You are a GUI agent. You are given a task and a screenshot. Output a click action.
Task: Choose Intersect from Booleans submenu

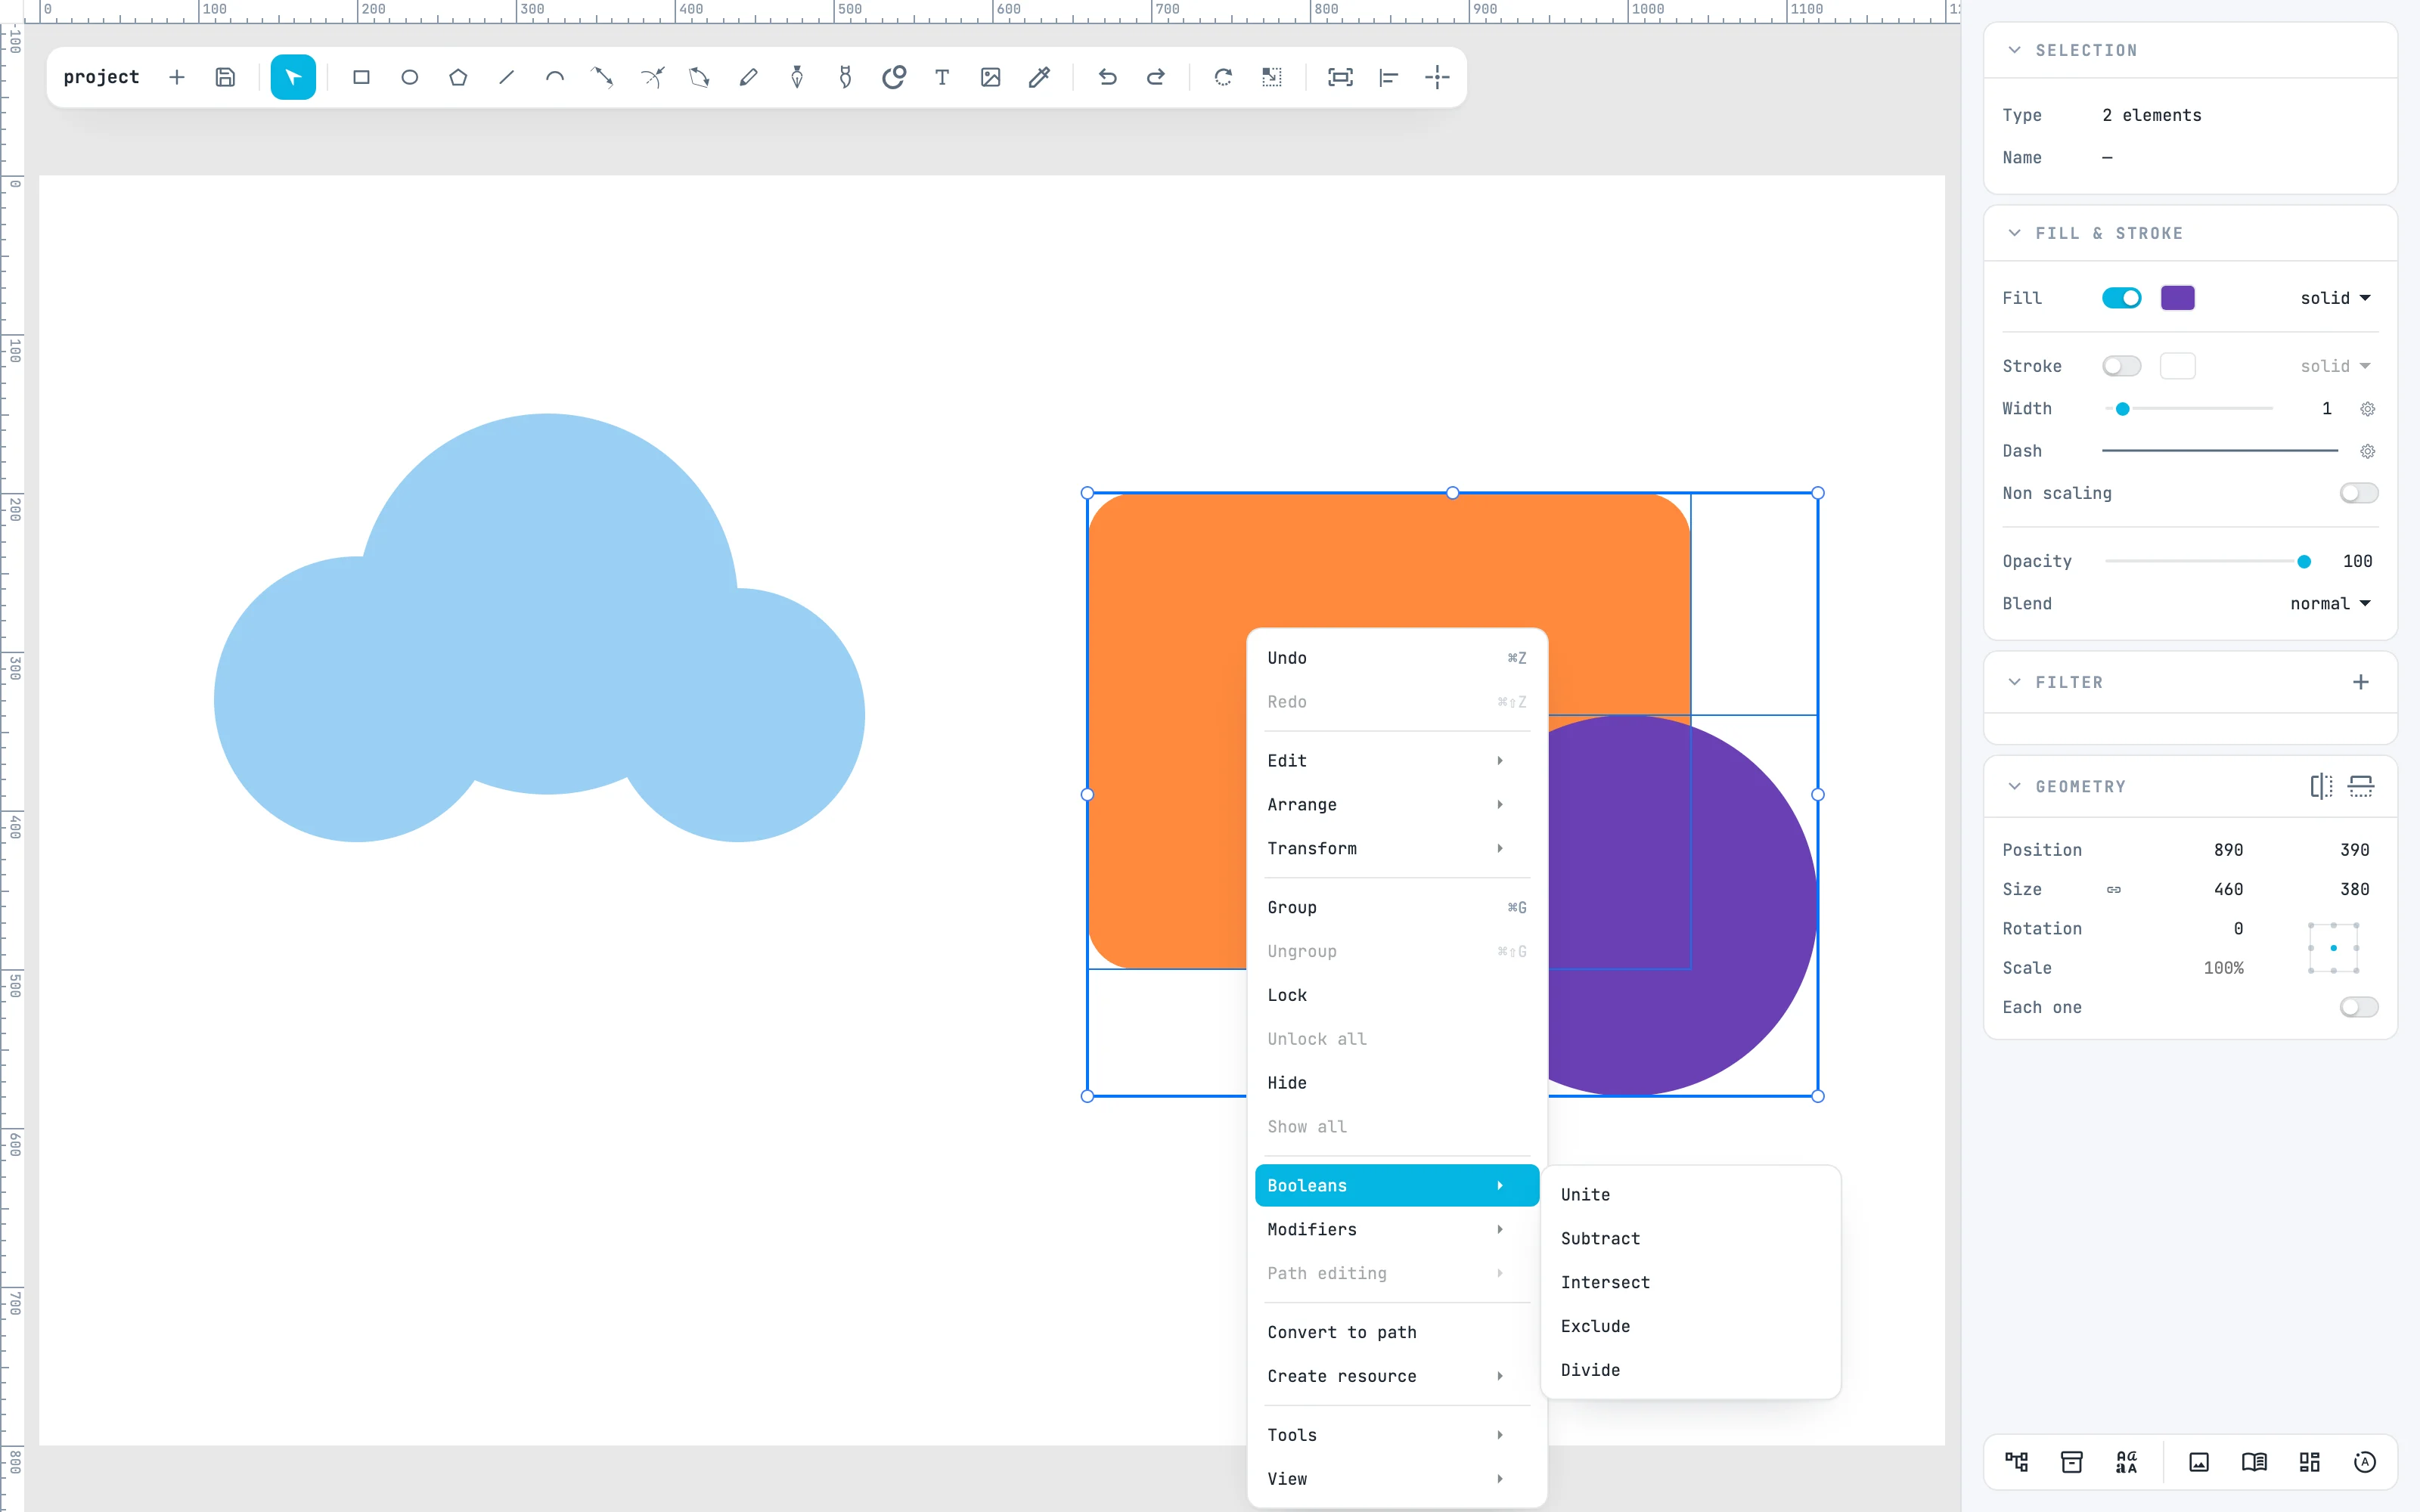pyautogui.click(x=1690, y=1283)
